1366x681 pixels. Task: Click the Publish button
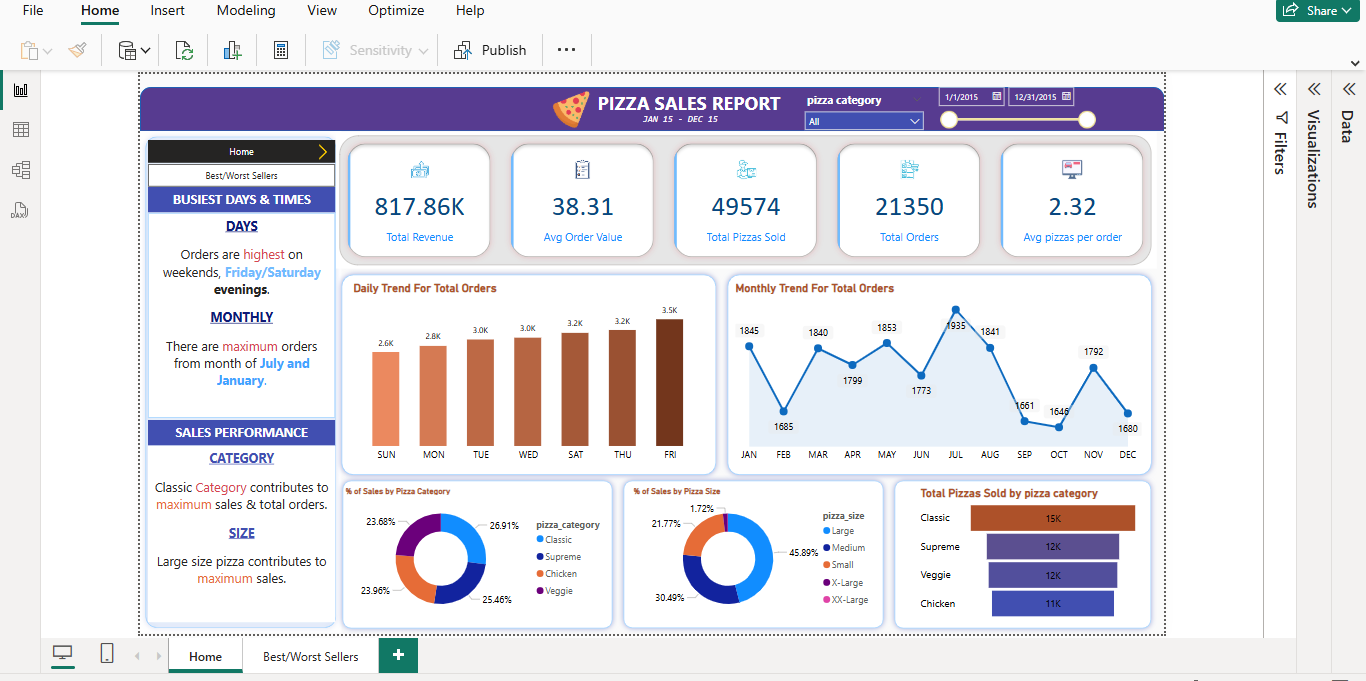490,50
